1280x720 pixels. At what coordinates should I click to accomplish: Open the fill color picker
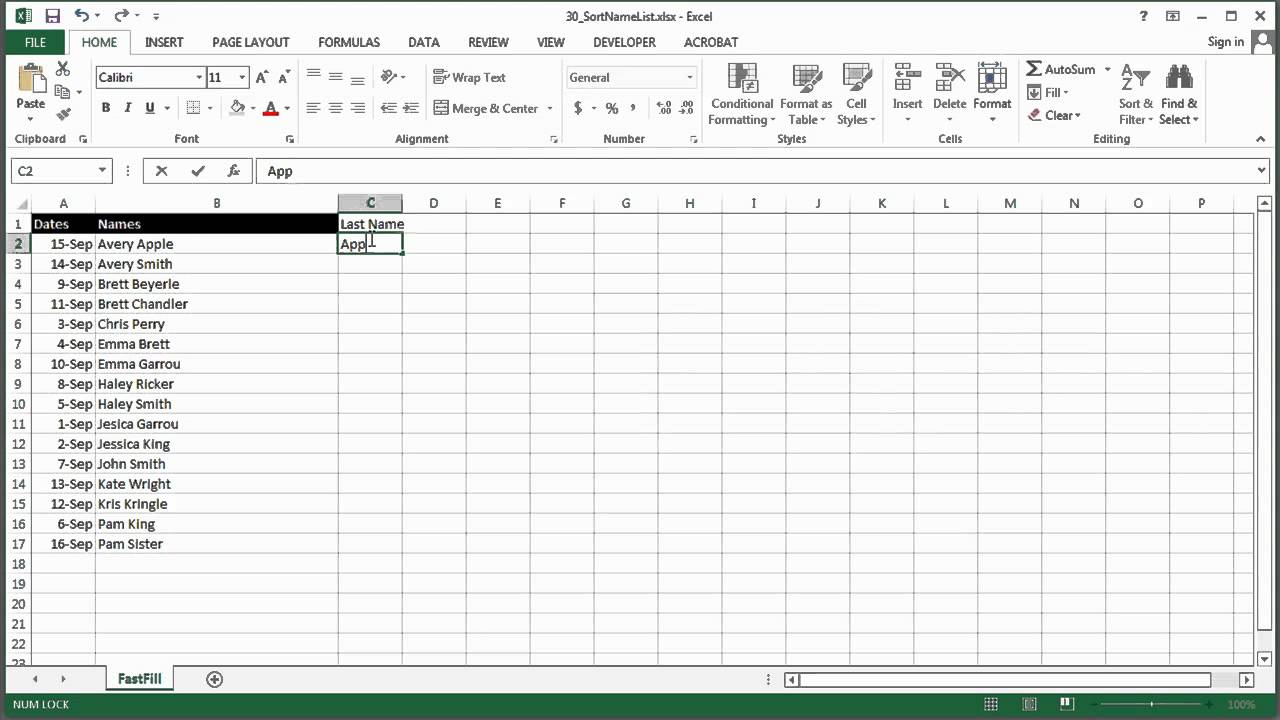(x=253, y=108)
